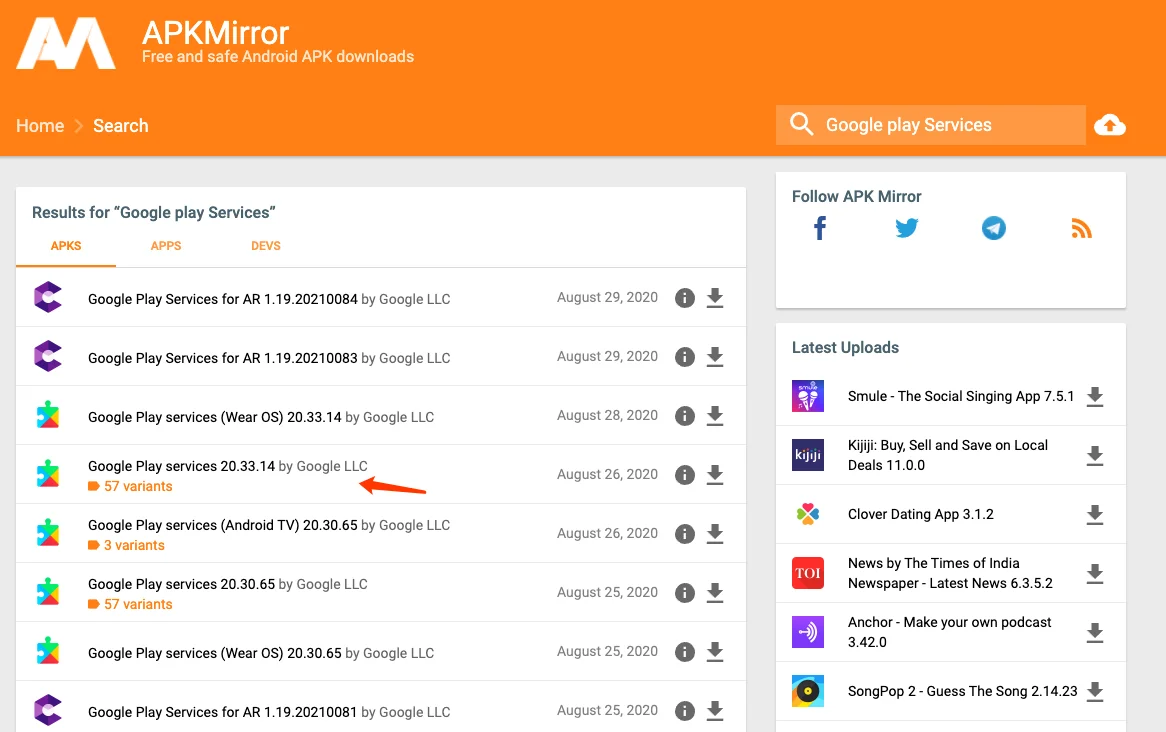
Task: Show info for Google Play services 20.30.65
Action: [685, 592]
